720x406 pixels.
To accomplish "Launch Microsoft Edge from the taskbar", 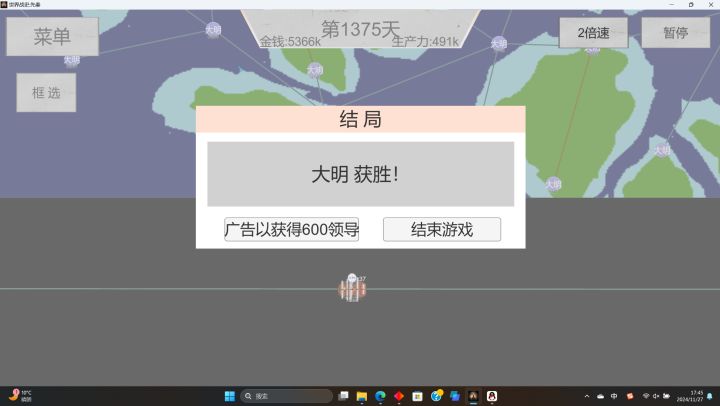I will [380, 396].
